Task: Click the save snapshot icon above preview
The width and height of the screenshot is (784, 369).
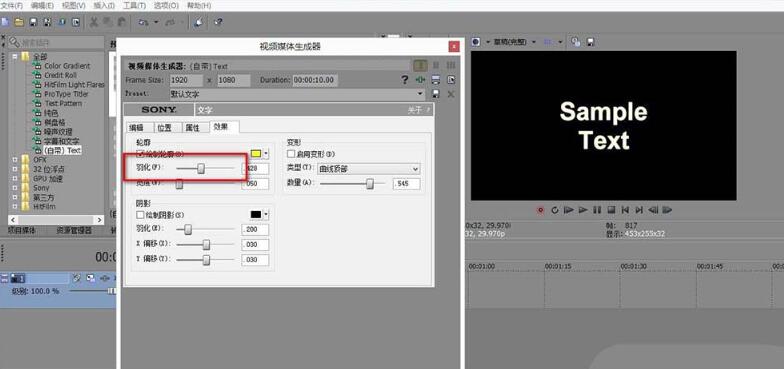Action: pyautogui.click(x=590, y=42)
